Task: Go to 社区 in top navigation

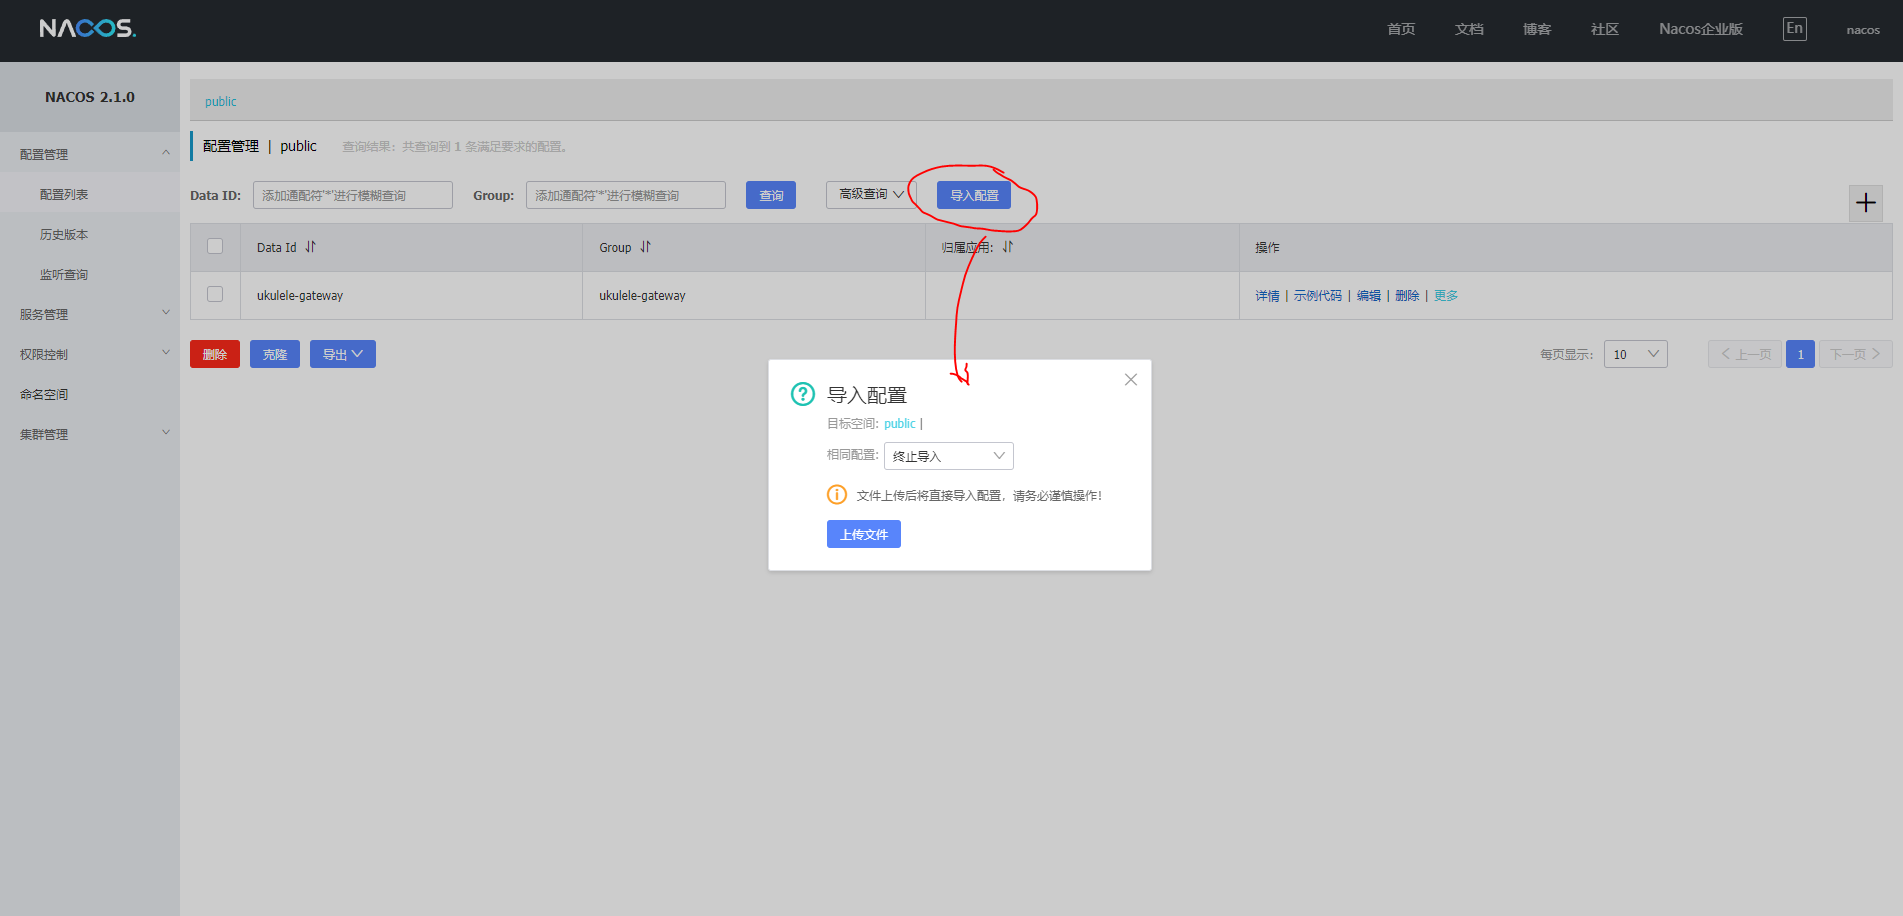Action: 1605,29
